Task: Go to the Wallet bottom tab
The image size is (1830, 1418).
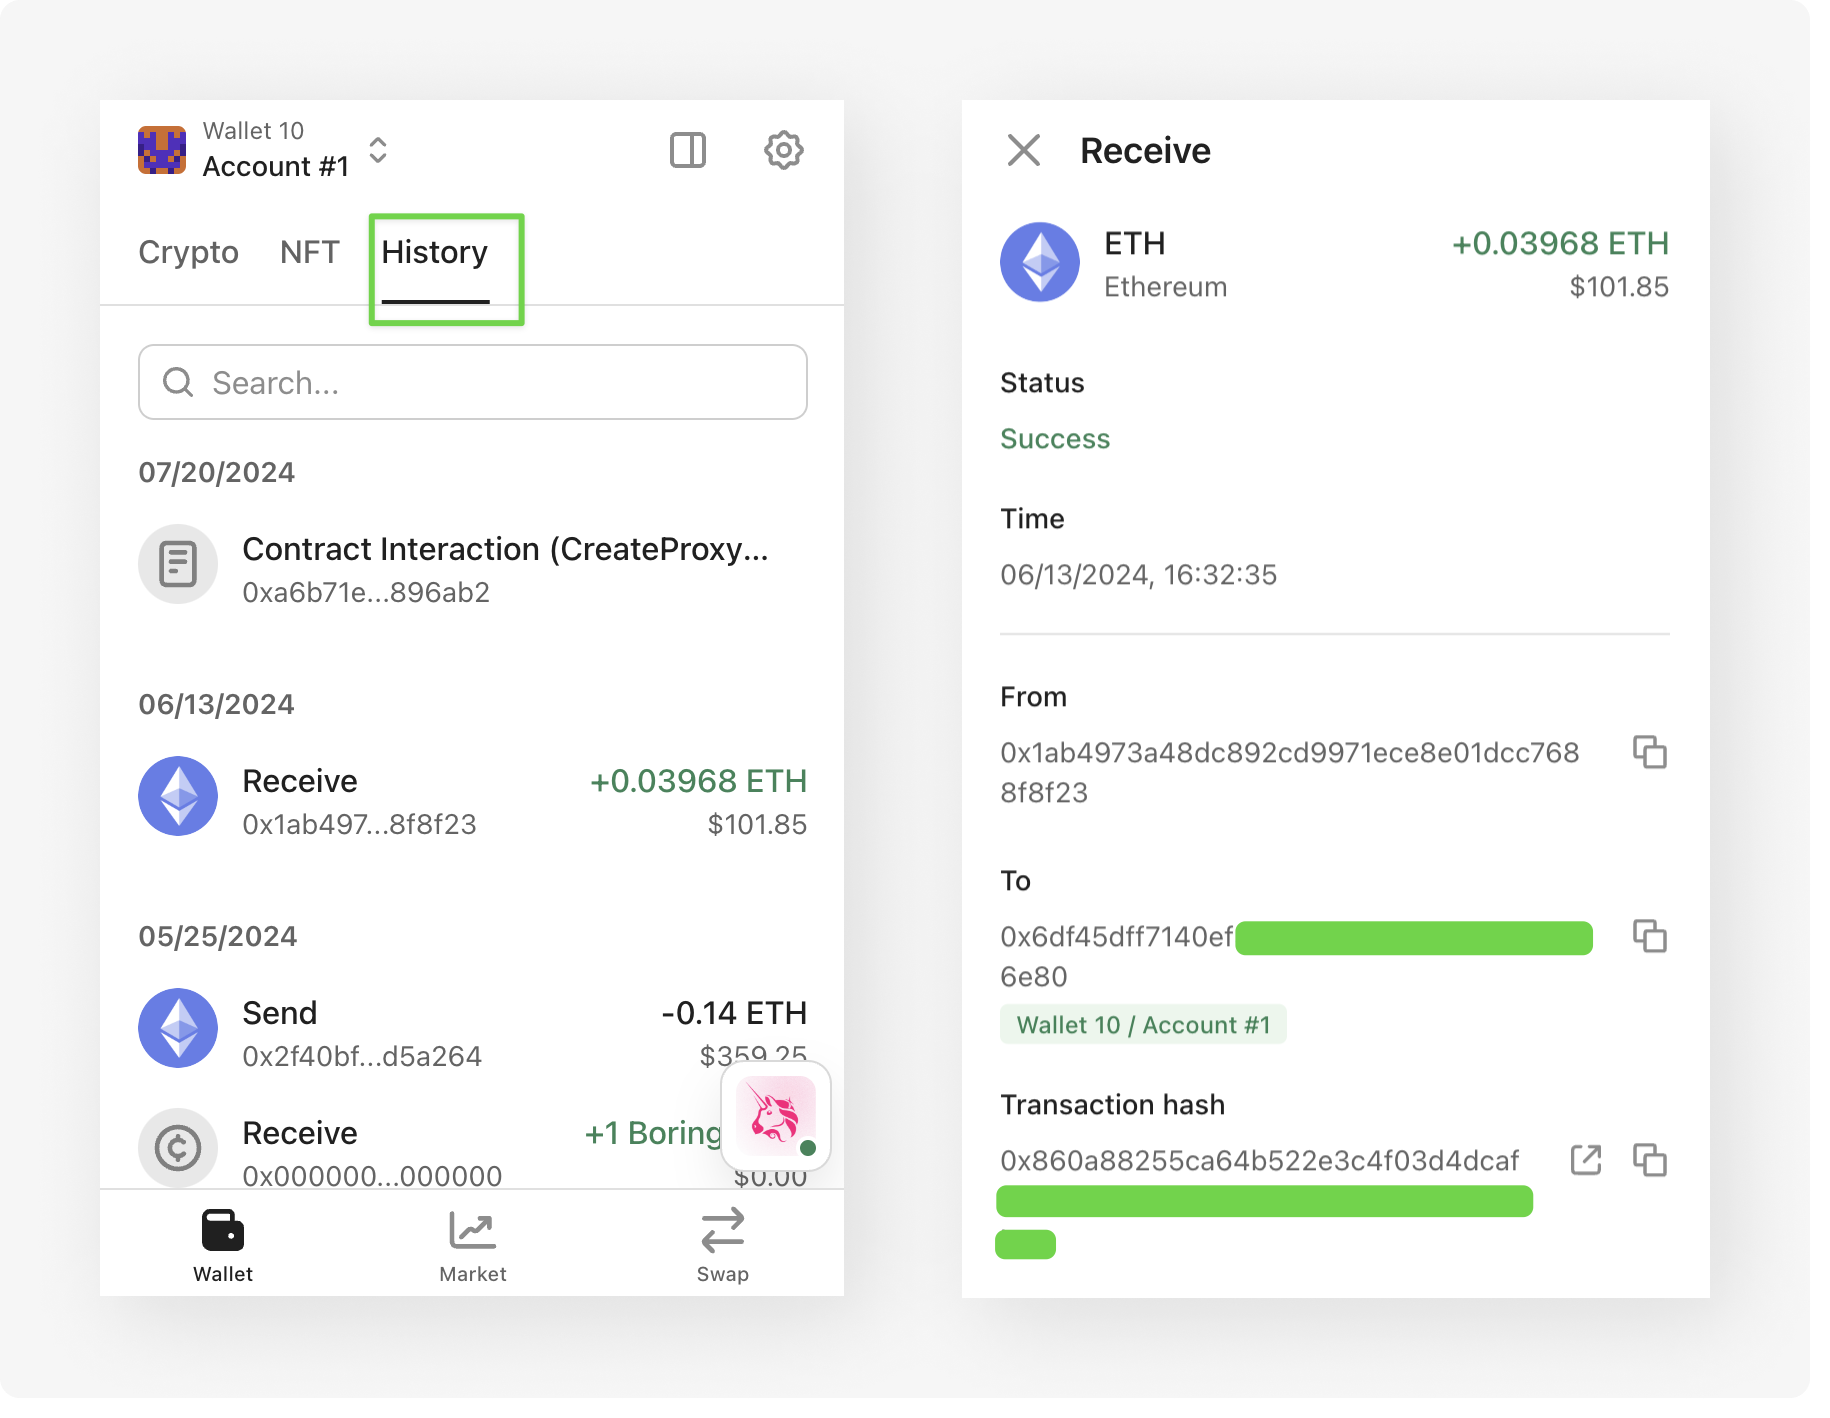Action: [x=223, y=1245]
